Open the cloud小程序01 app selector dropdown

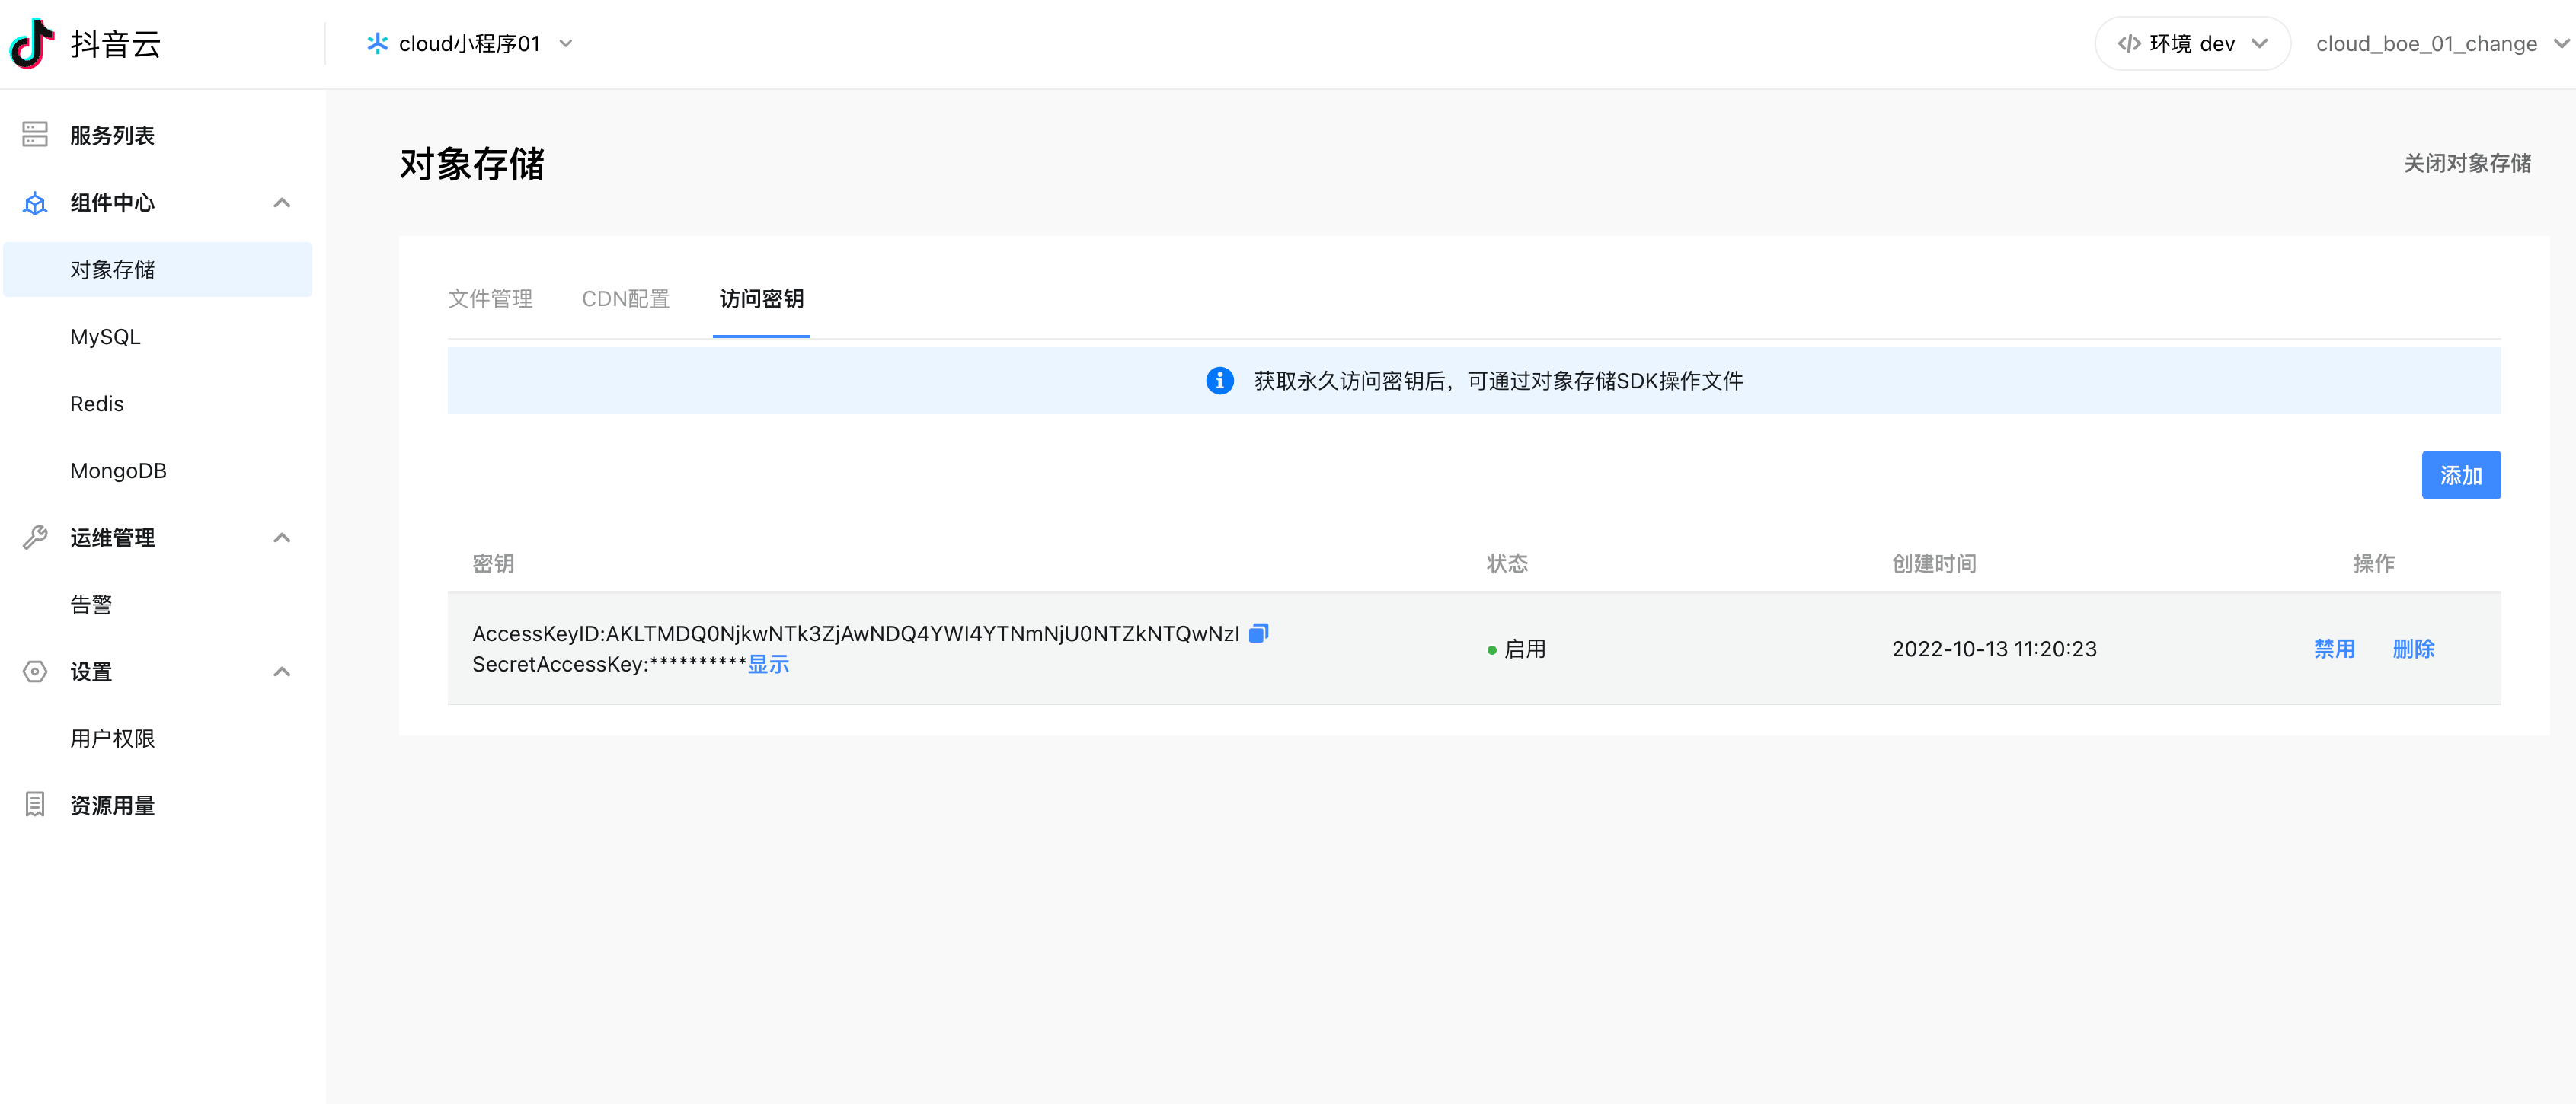[x=470, y=44]
